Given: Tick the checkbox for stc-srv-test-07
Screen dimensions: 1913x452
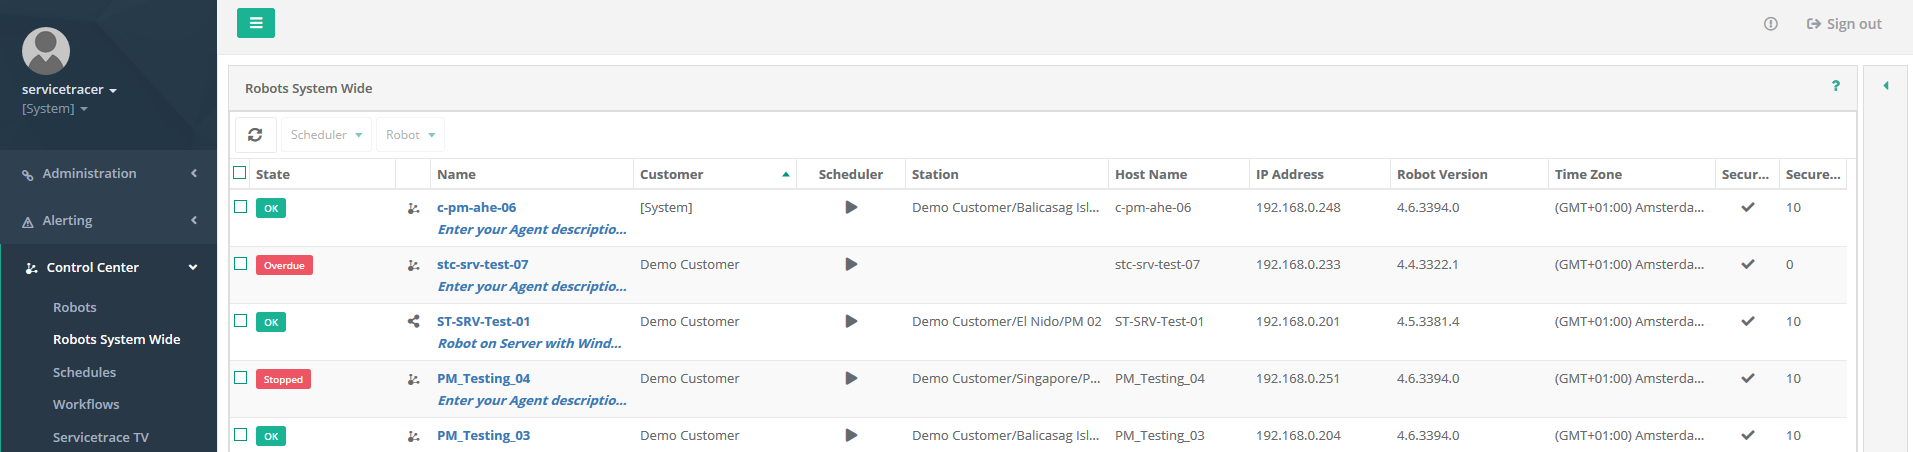Looking at the screenshot, I should click(240, 264).
